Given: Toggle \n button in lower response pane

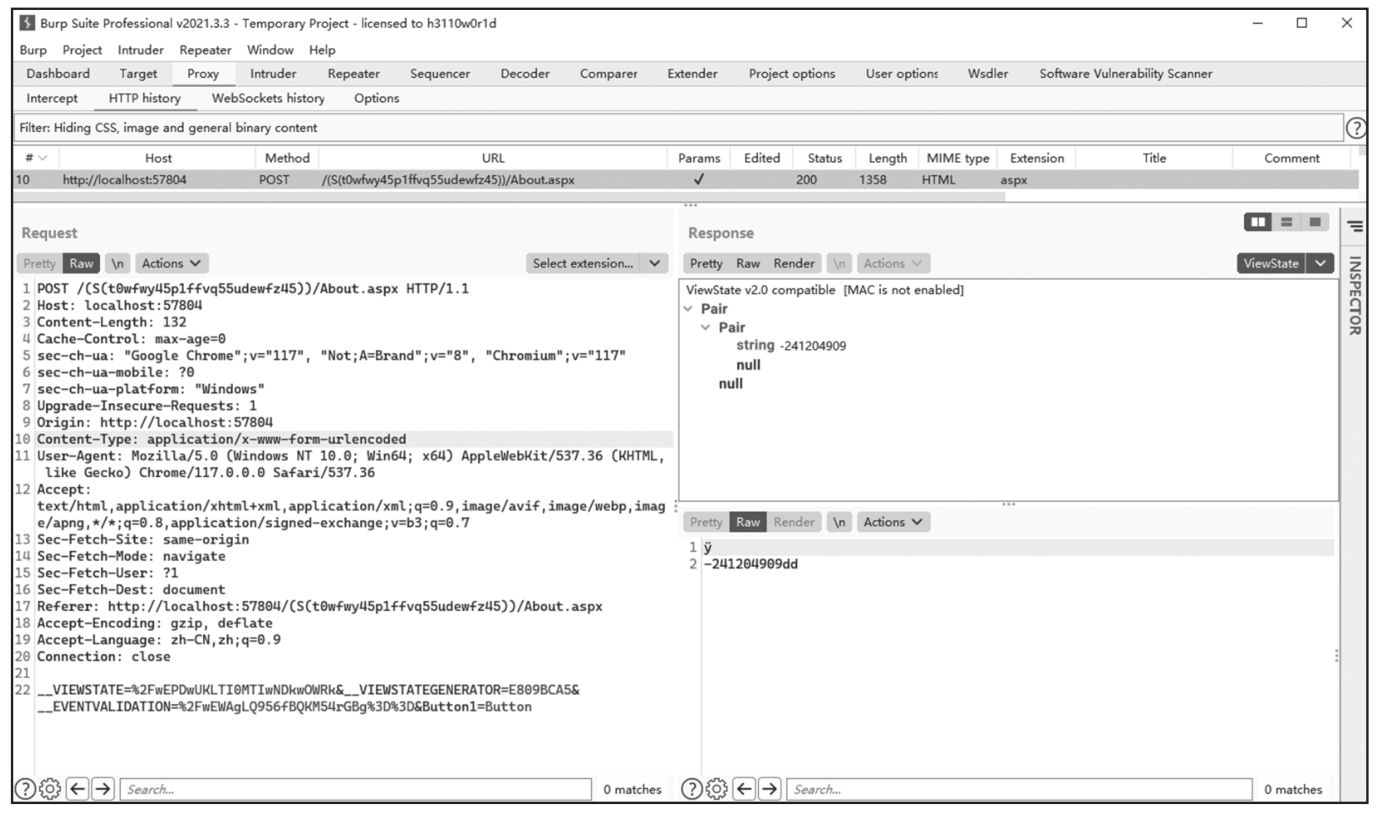Looking at the screenshot, I should (840, 522).
